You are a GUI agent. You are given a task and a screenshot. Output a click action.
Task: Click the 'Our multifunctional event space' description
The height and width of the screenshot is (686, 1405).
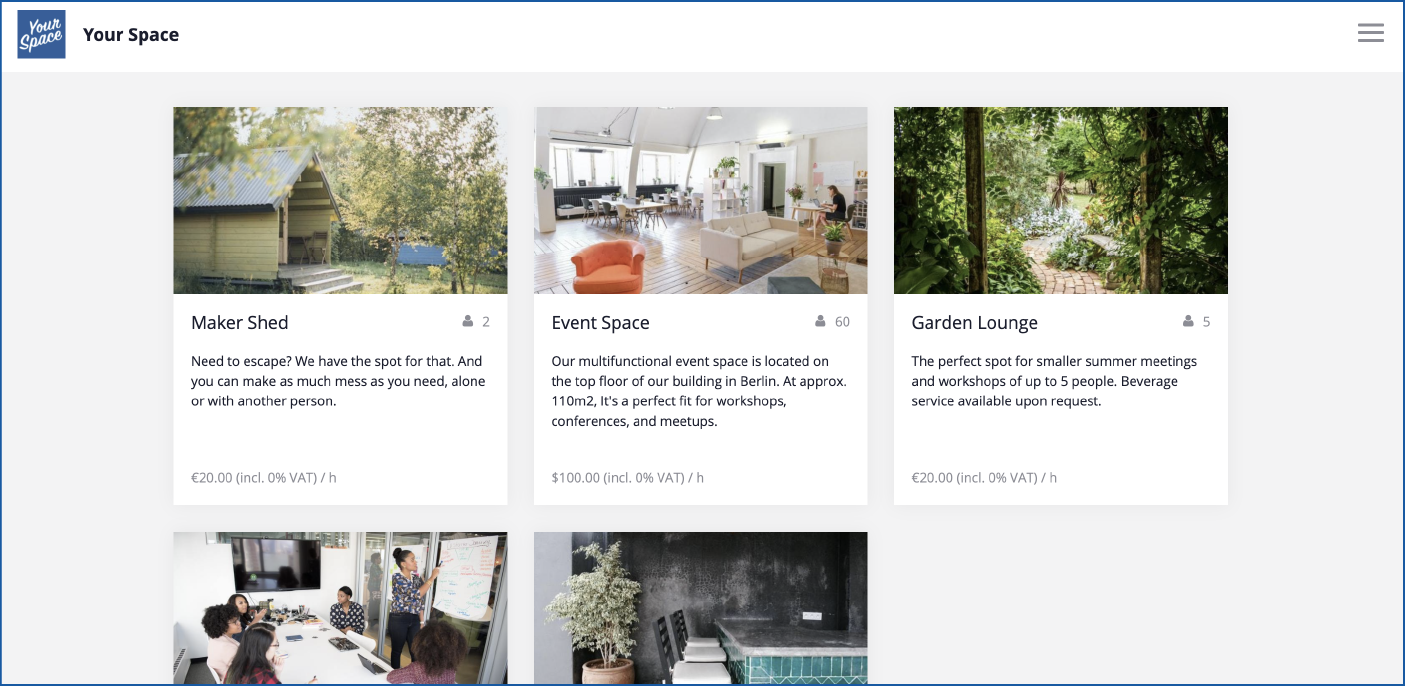(x=700, y=391)
